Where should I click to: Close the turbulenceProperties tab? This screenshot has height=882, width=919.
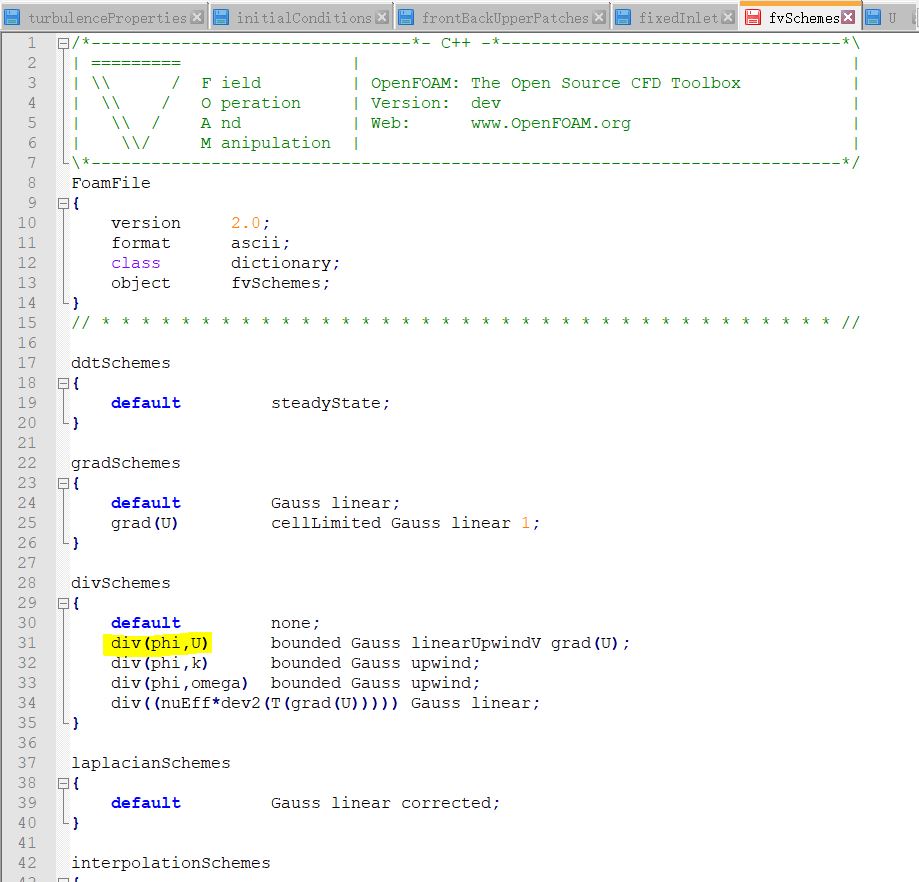pyautogui.click(x=198, y=18)
